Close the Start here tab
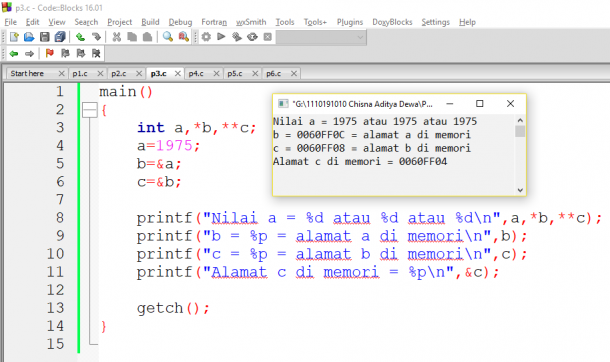This screenshot has height=362, width=610. 61,73
